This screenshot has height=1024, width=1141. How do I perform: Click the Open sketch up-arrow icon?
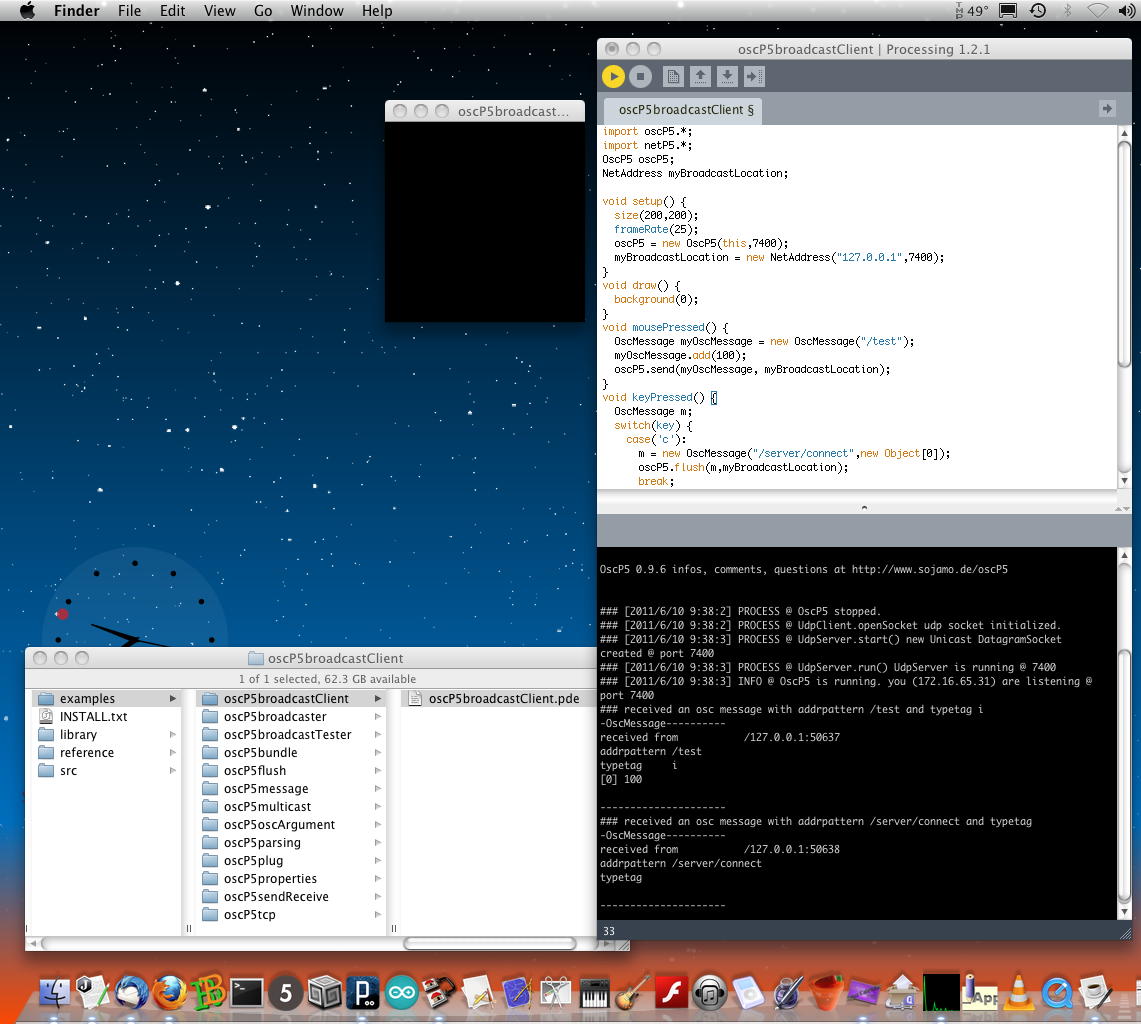coord(700,76)
